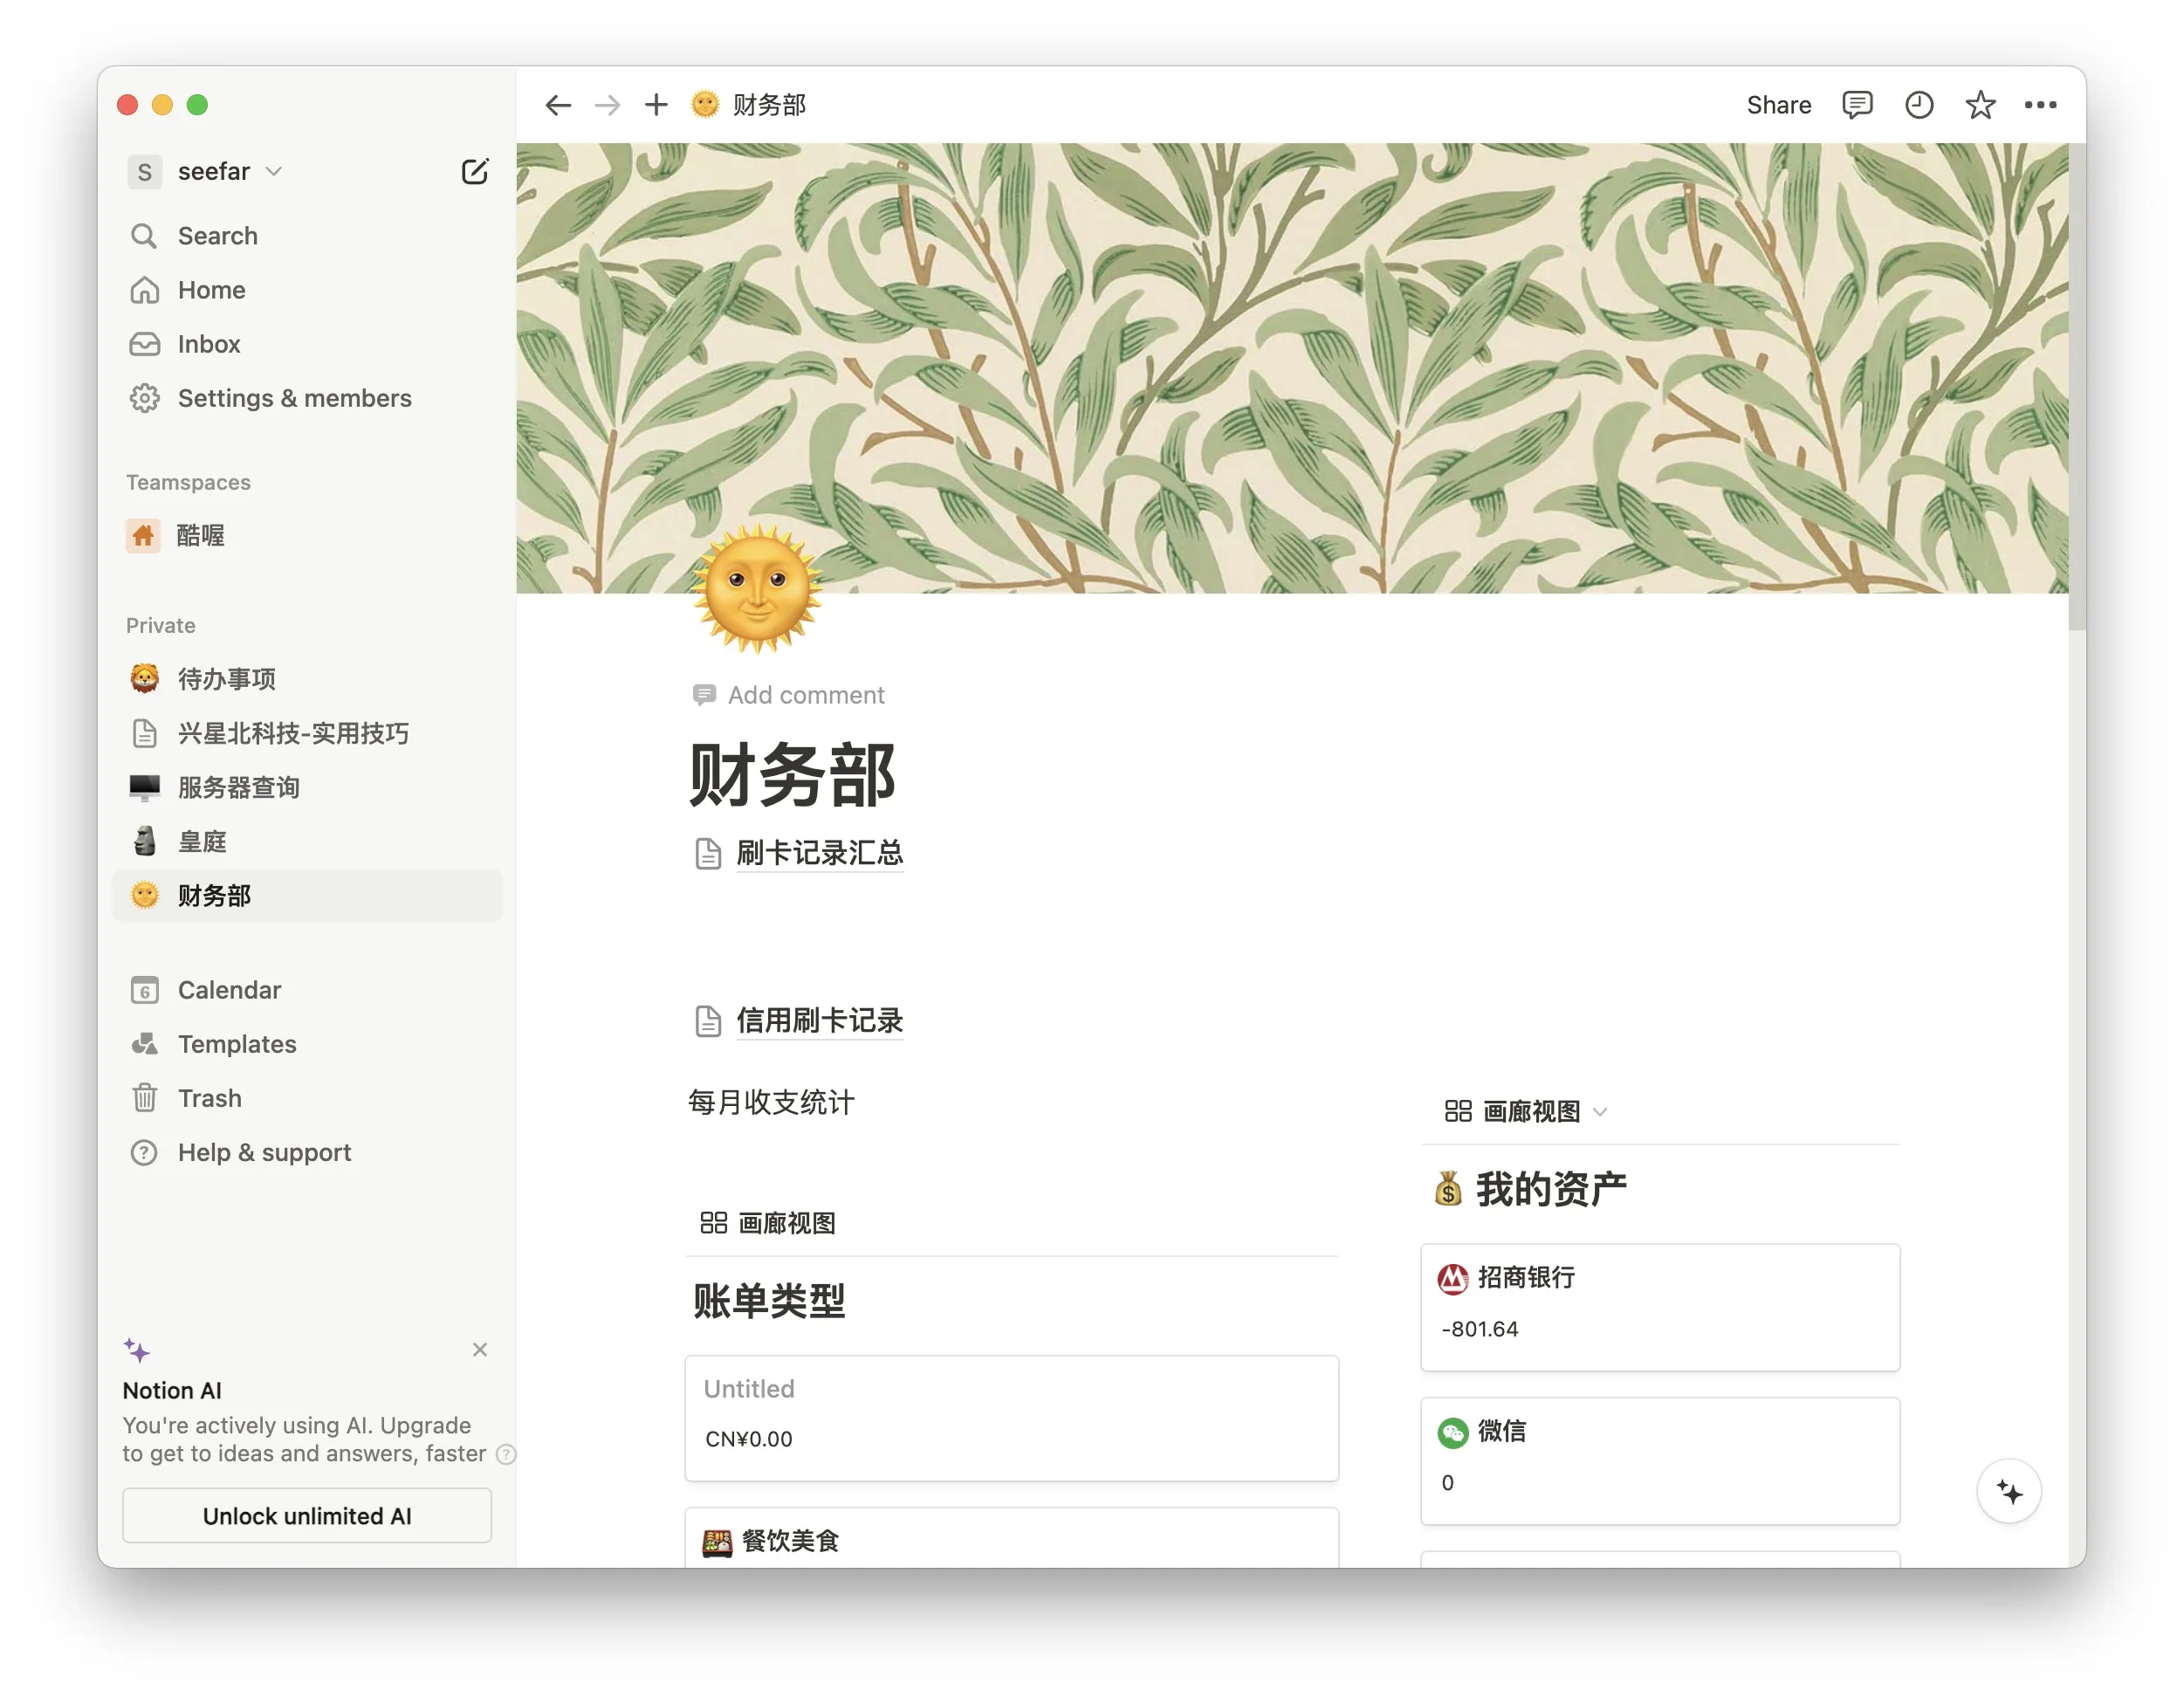Go forward with the right arrow
2184x1697 pixels.
coord(607,105)
